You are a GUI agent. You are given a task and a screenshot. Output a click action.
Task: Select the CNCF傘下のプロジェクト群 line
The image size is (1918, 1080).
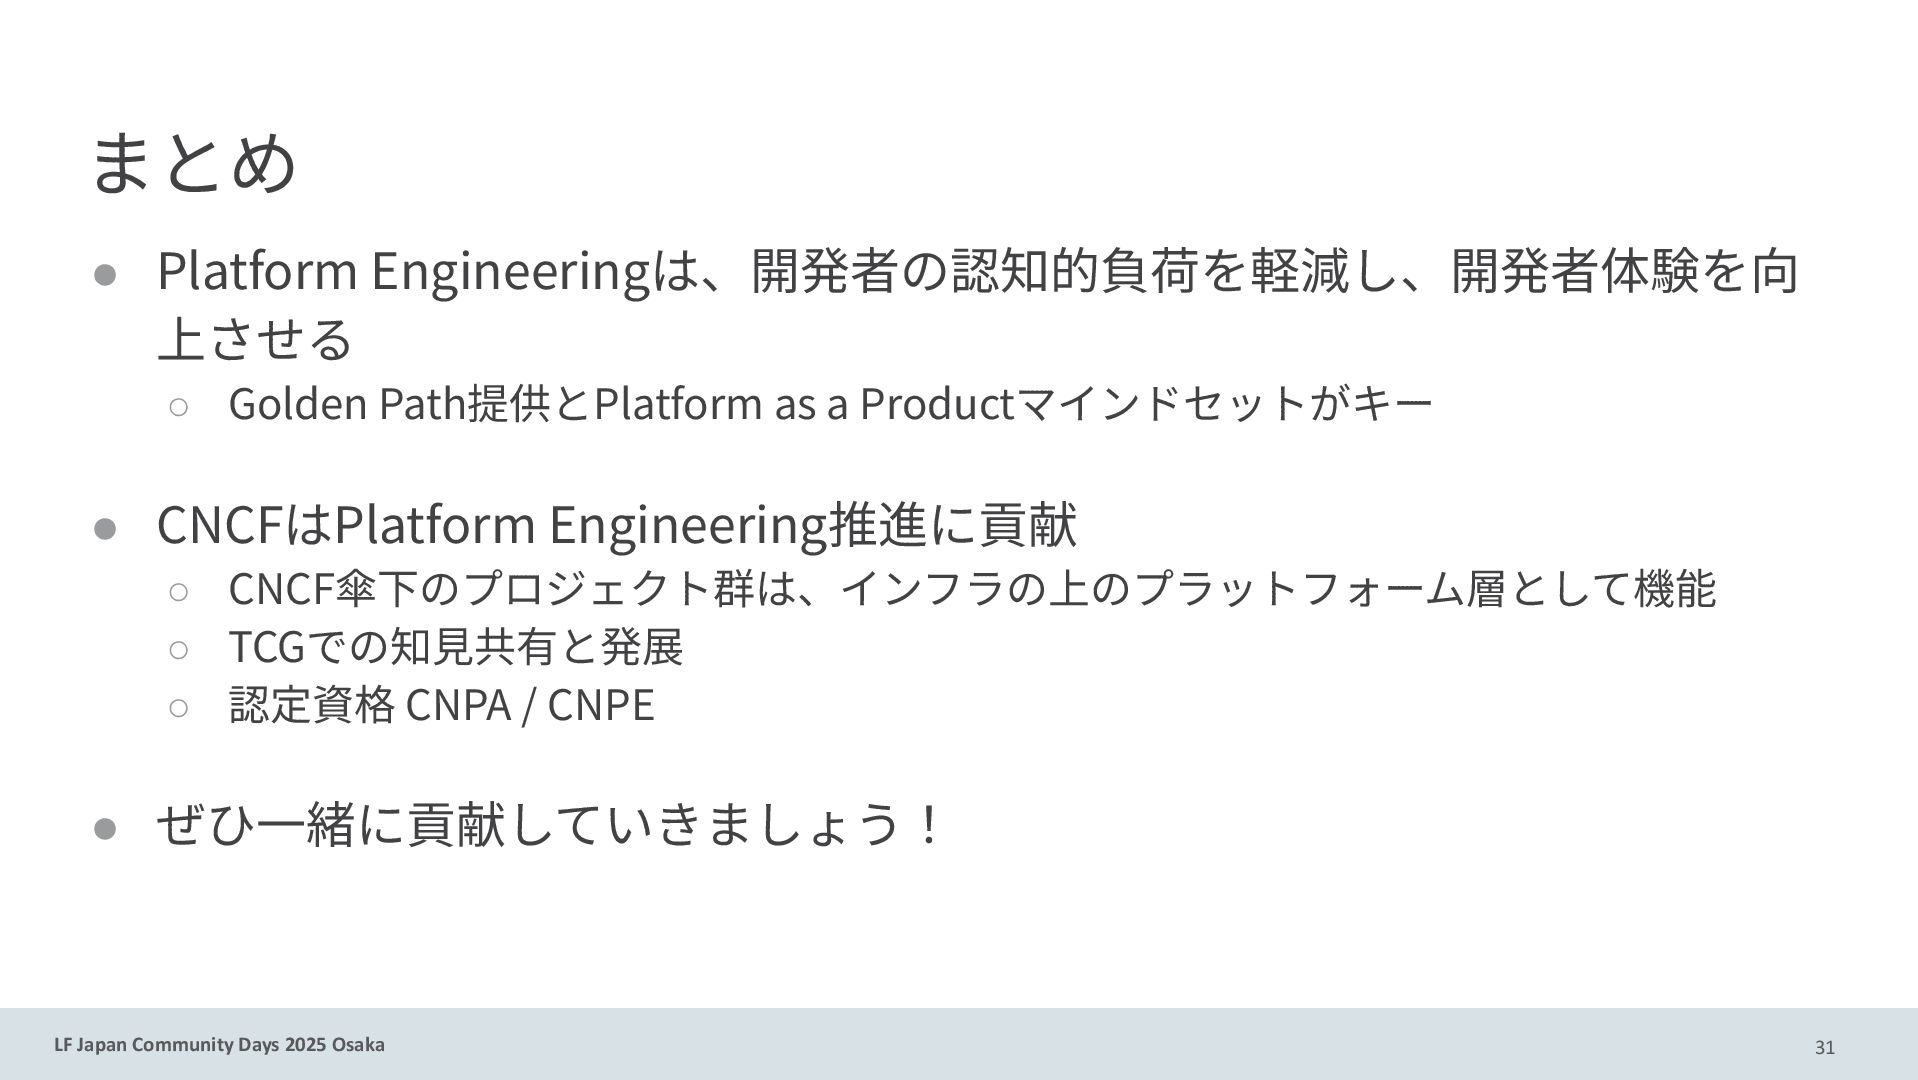pos(972,588)
